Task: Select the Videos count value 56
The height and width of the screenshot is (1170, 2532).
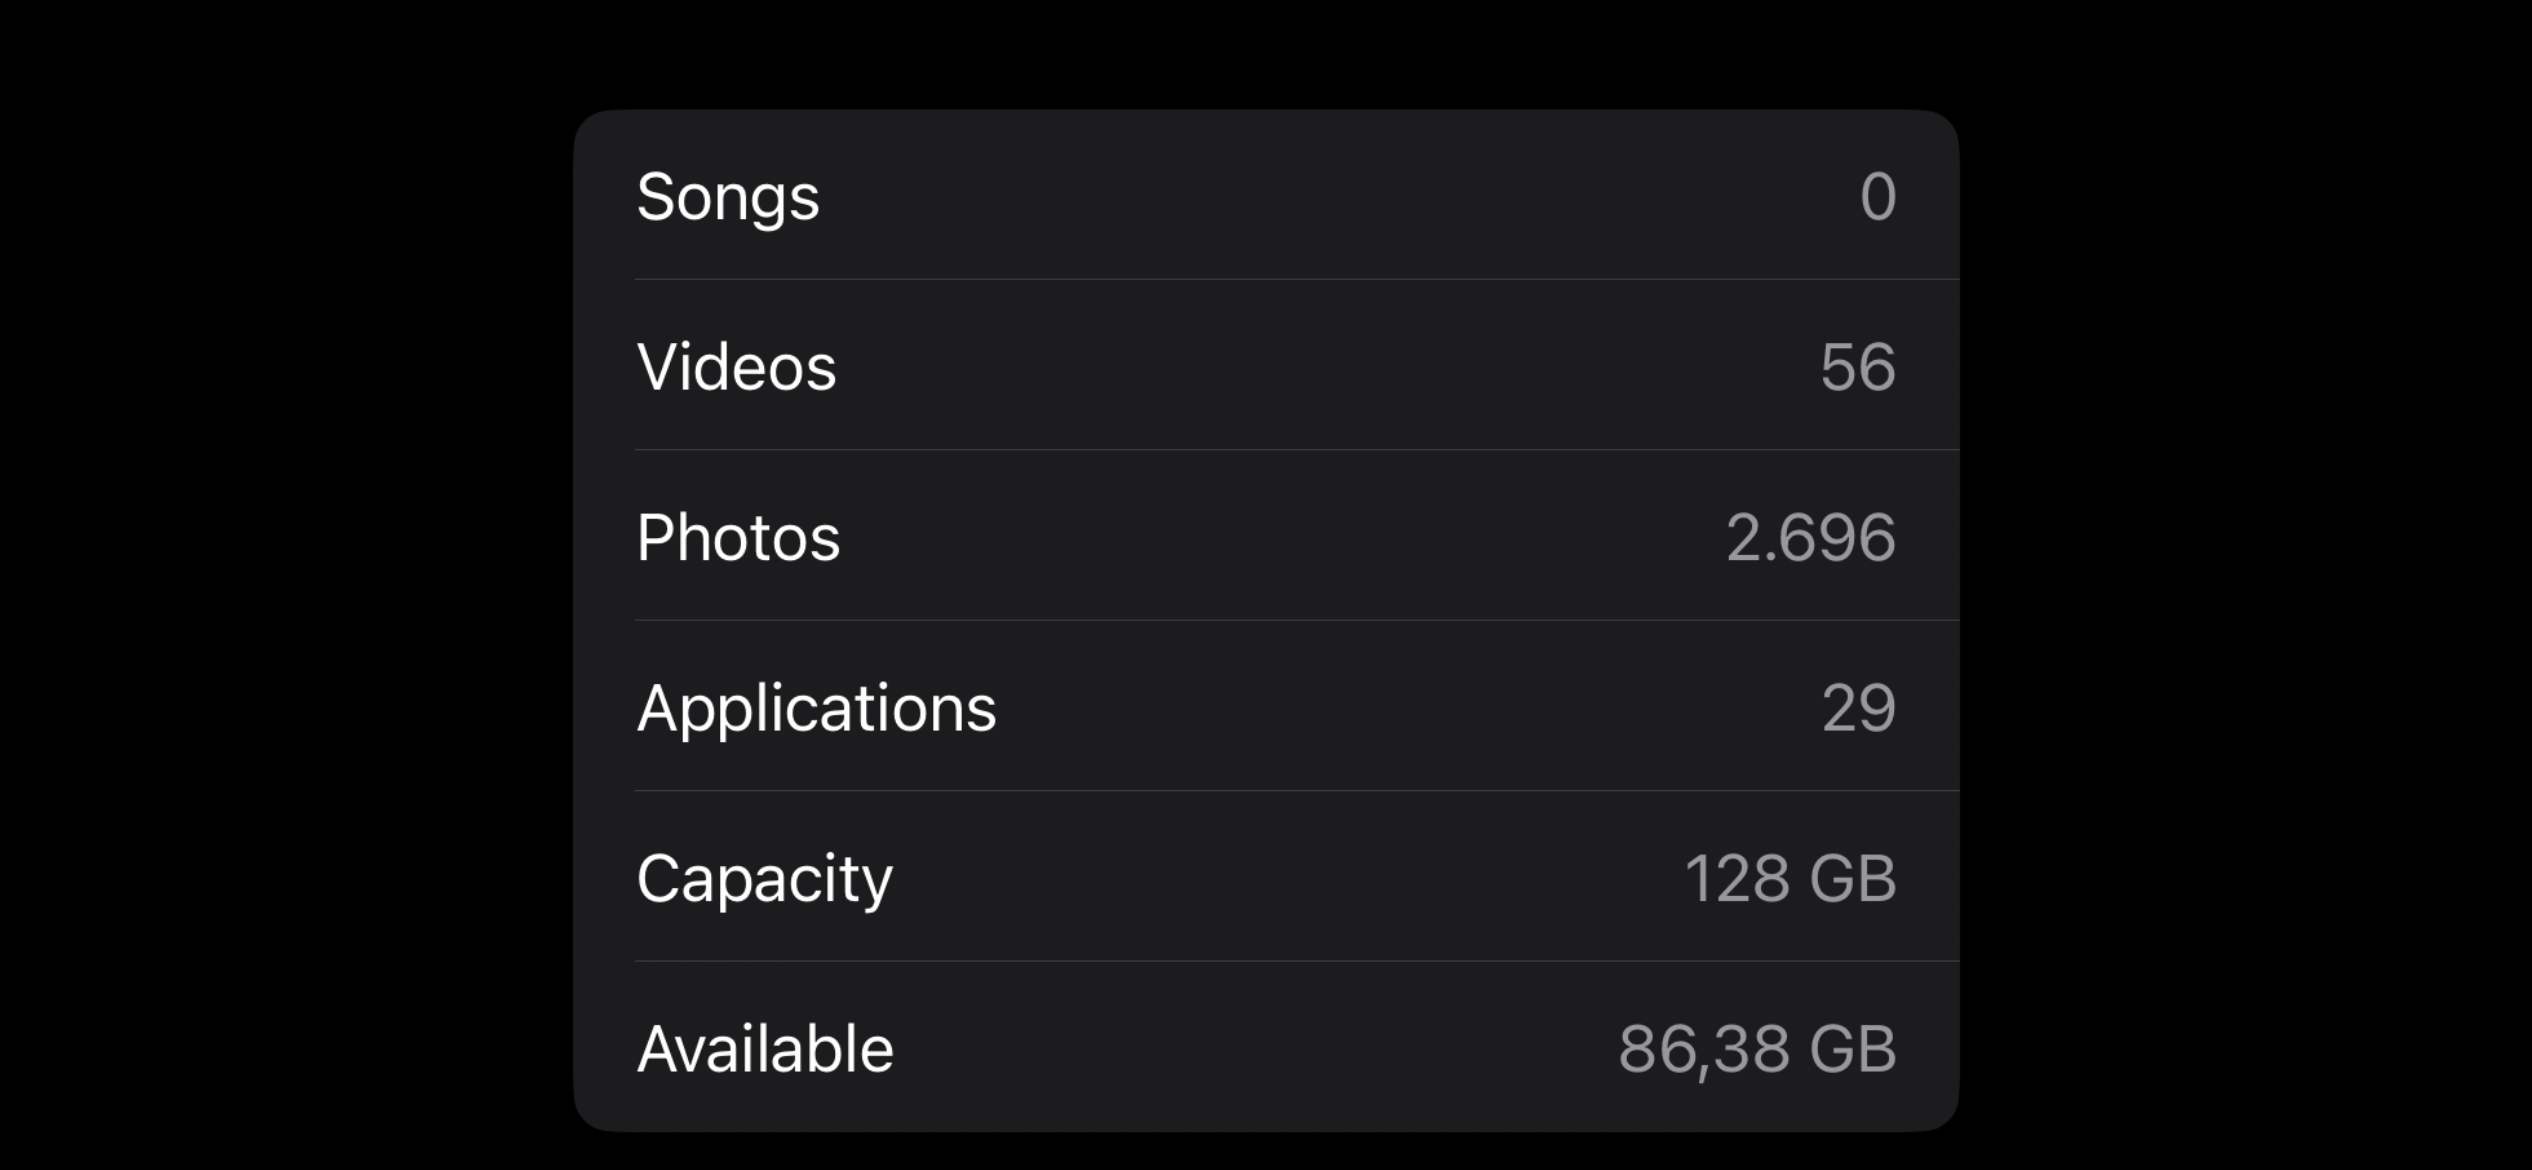Action: tap(1858, 367)
